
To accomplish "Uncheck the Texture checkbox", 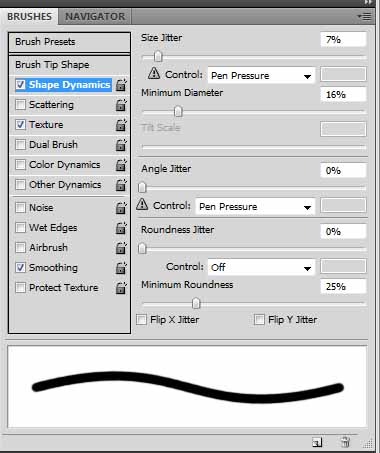I will (21, 125).
